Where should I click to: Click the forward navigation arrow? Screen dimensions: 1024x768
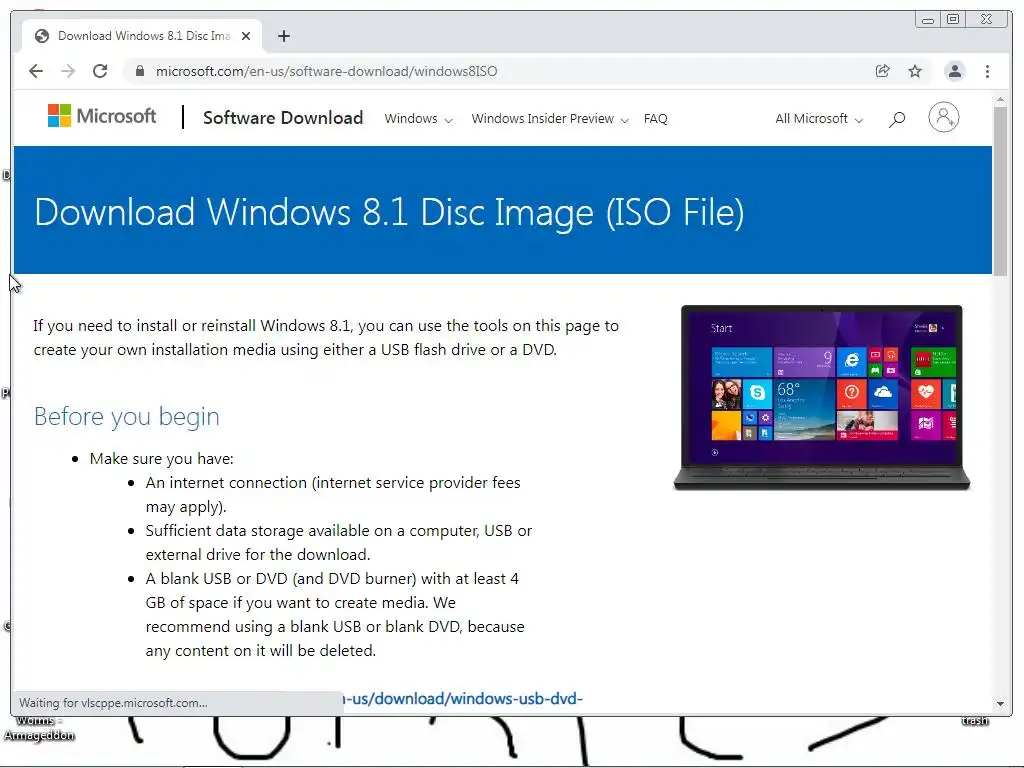point(68,71)
